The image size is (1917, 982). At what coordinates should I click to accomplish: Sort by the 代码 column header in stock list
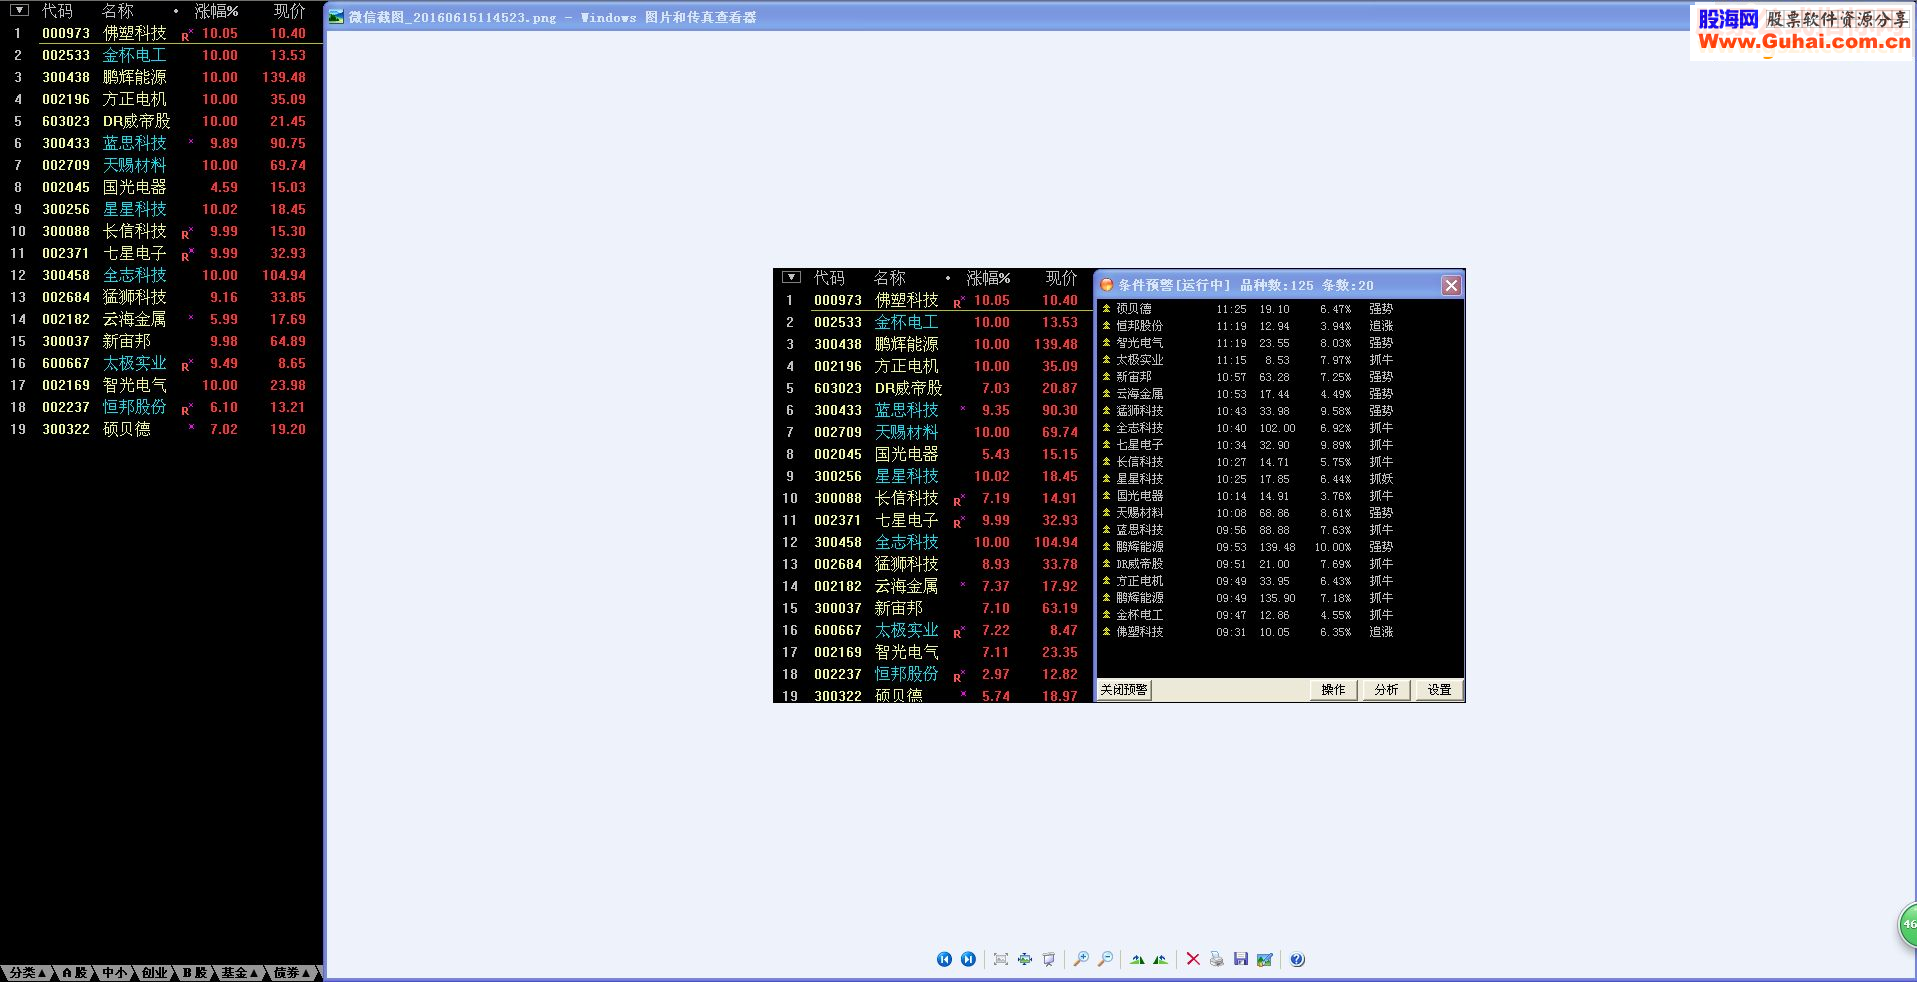click(x=57, y=11)
